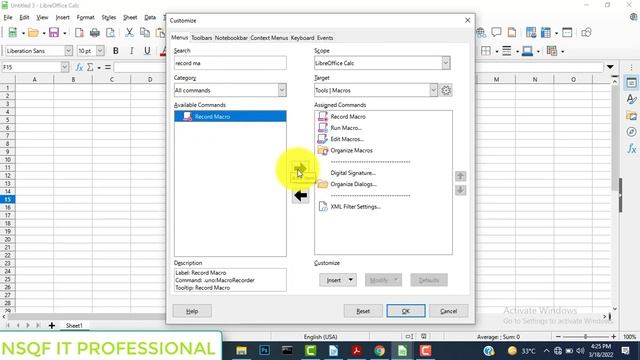Select Digital Signature... in Assigned Commands
This screenshot has width=640, height=360.
click(x=353, y=173)
